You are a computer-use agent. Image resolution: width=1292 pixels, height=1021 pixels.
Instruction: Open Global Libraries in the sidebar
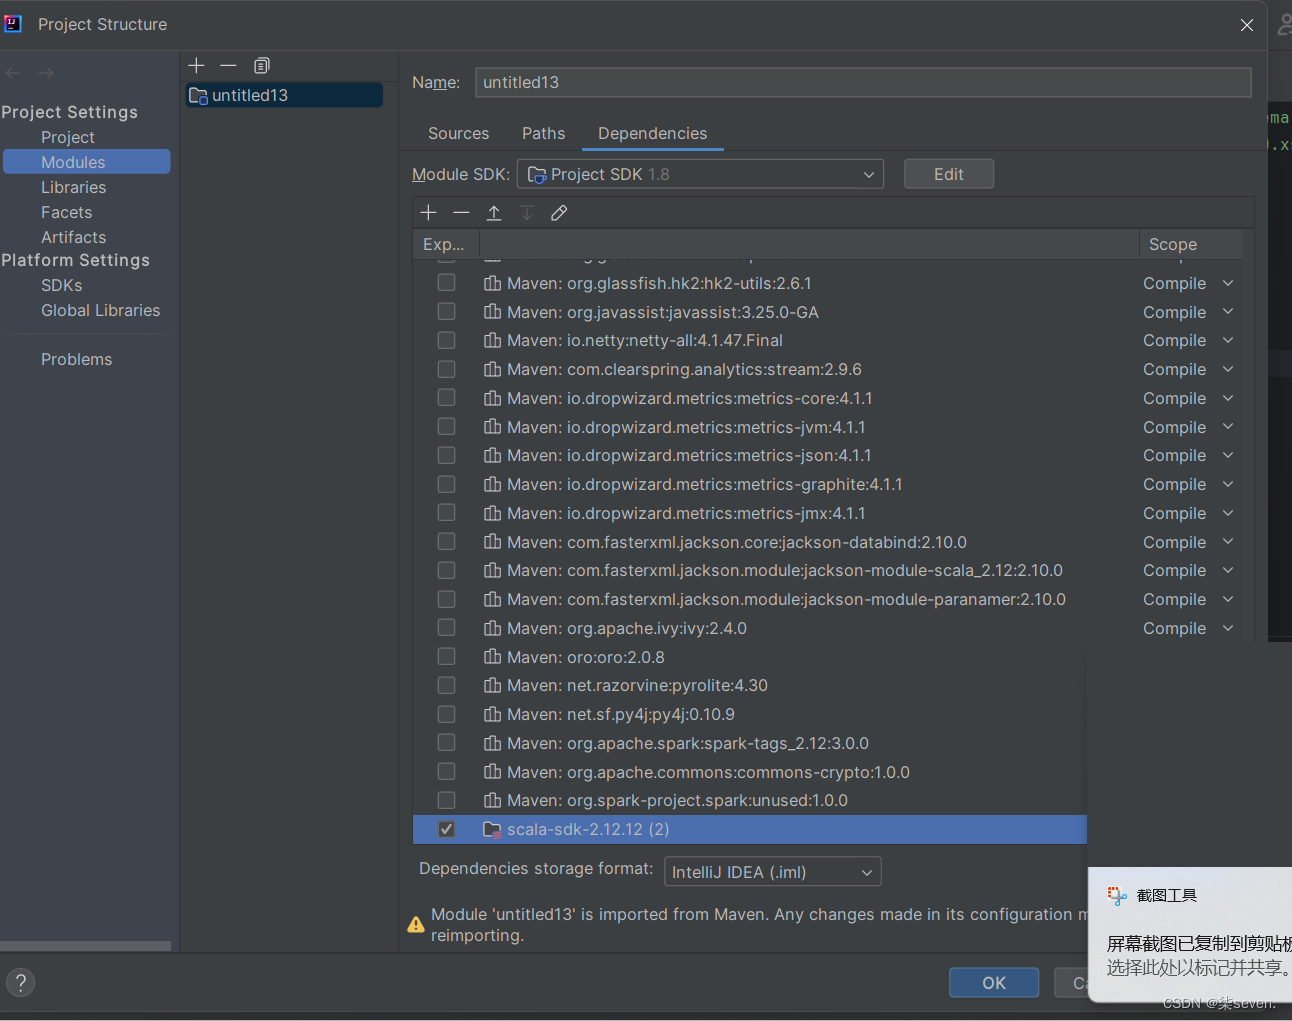click(x=100, y=310)
